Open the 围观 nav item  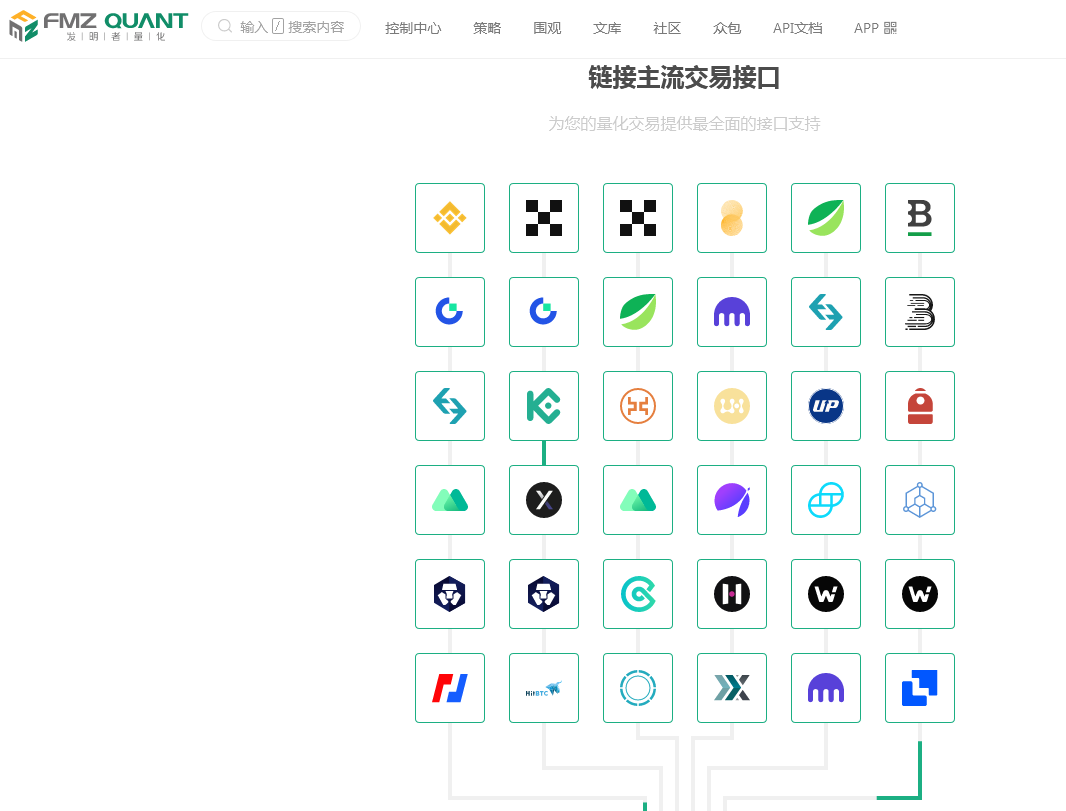click(x=547, y=28)
